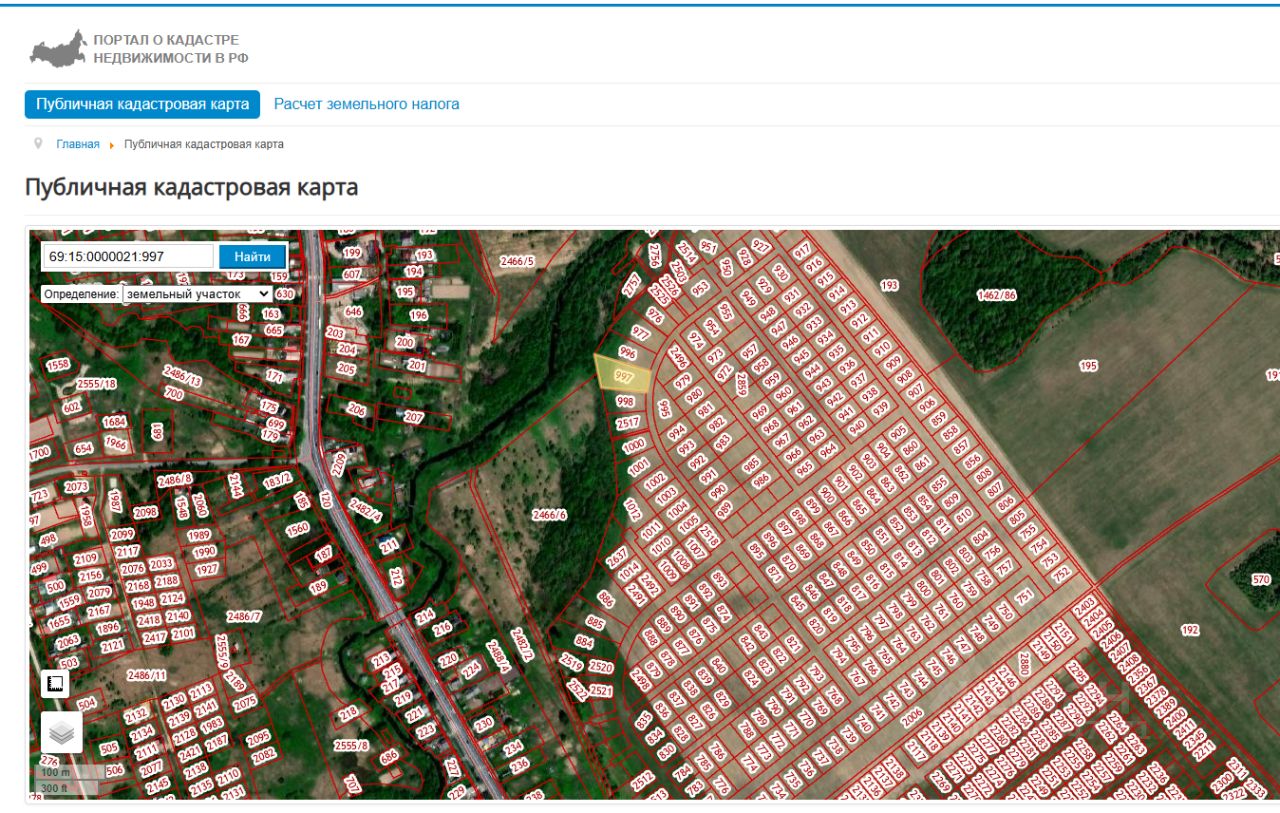Click the Russia map portal logo
This screenshot has height=813, width=1280.
(59, 48)
